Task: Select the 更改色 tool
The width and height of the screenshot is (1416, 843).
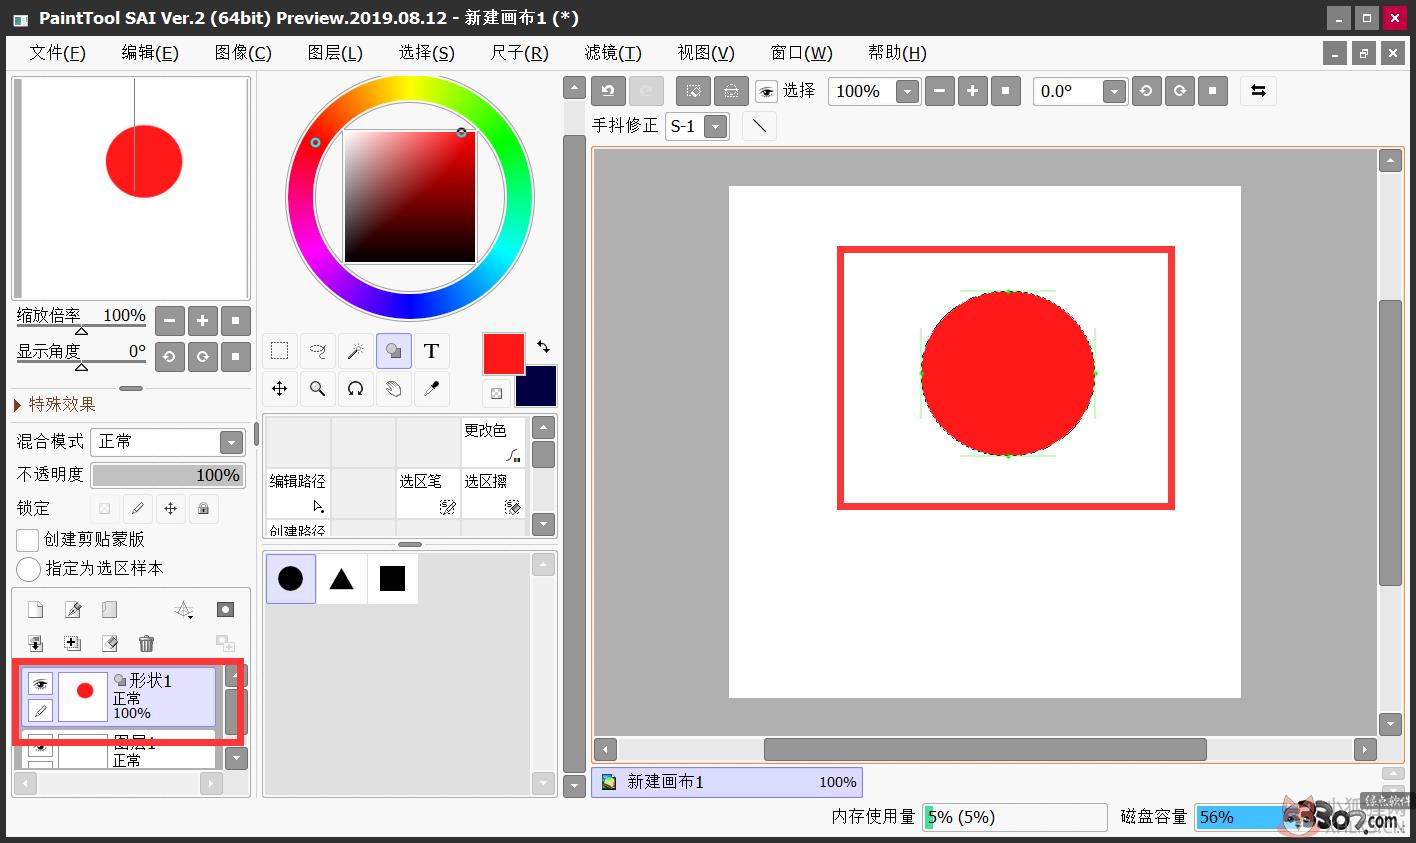Action: click(493, 442)
